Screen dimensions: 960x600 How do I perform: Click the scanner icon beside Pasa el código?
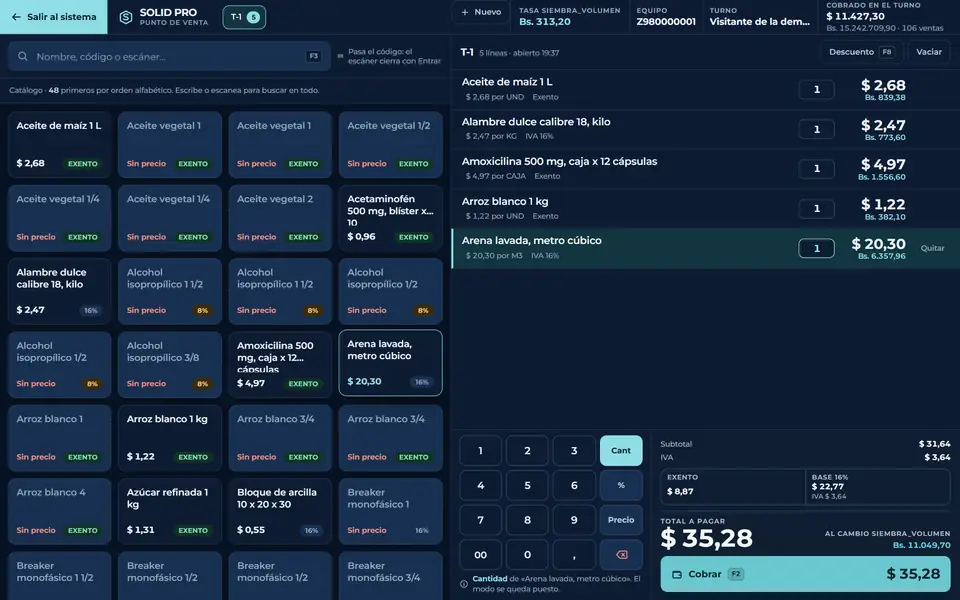click(x=340, y=56)
